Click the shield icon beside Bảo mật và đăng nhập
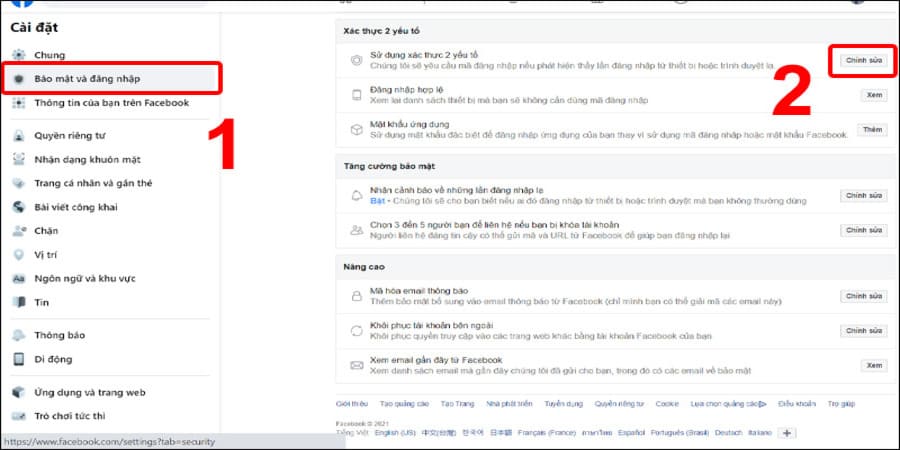The width and height of the screenshot is (900, 450). 19,79
